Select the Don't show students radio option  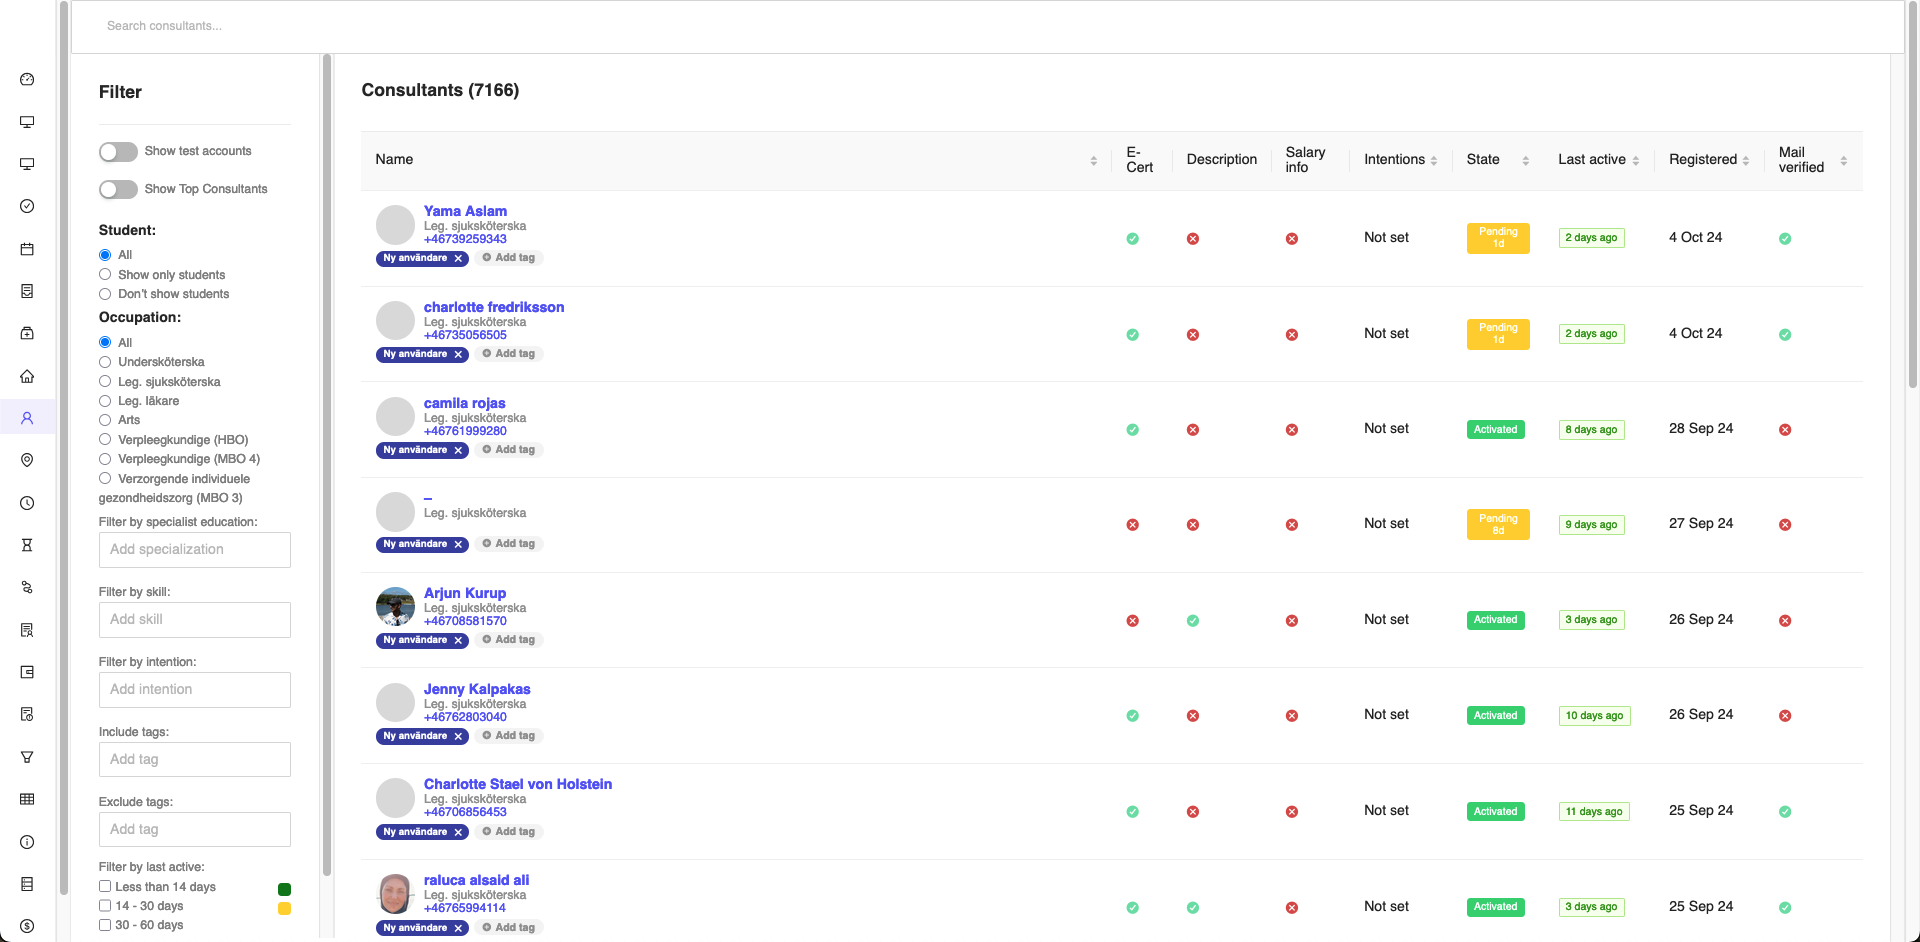point(105,294)
